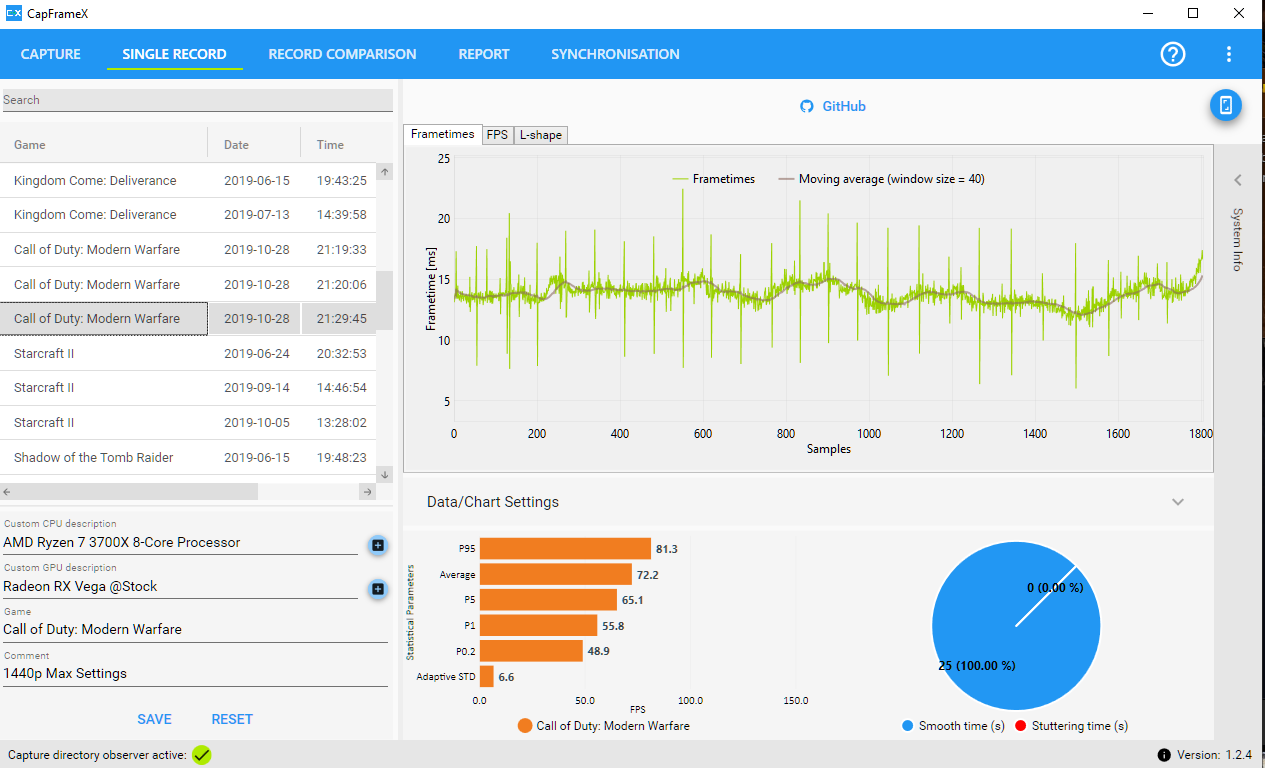Image resolution: width=1265 pixels, height=768 pixels.
Task: Open the SYNCHRONISATION tab
Action: point(615,54)
